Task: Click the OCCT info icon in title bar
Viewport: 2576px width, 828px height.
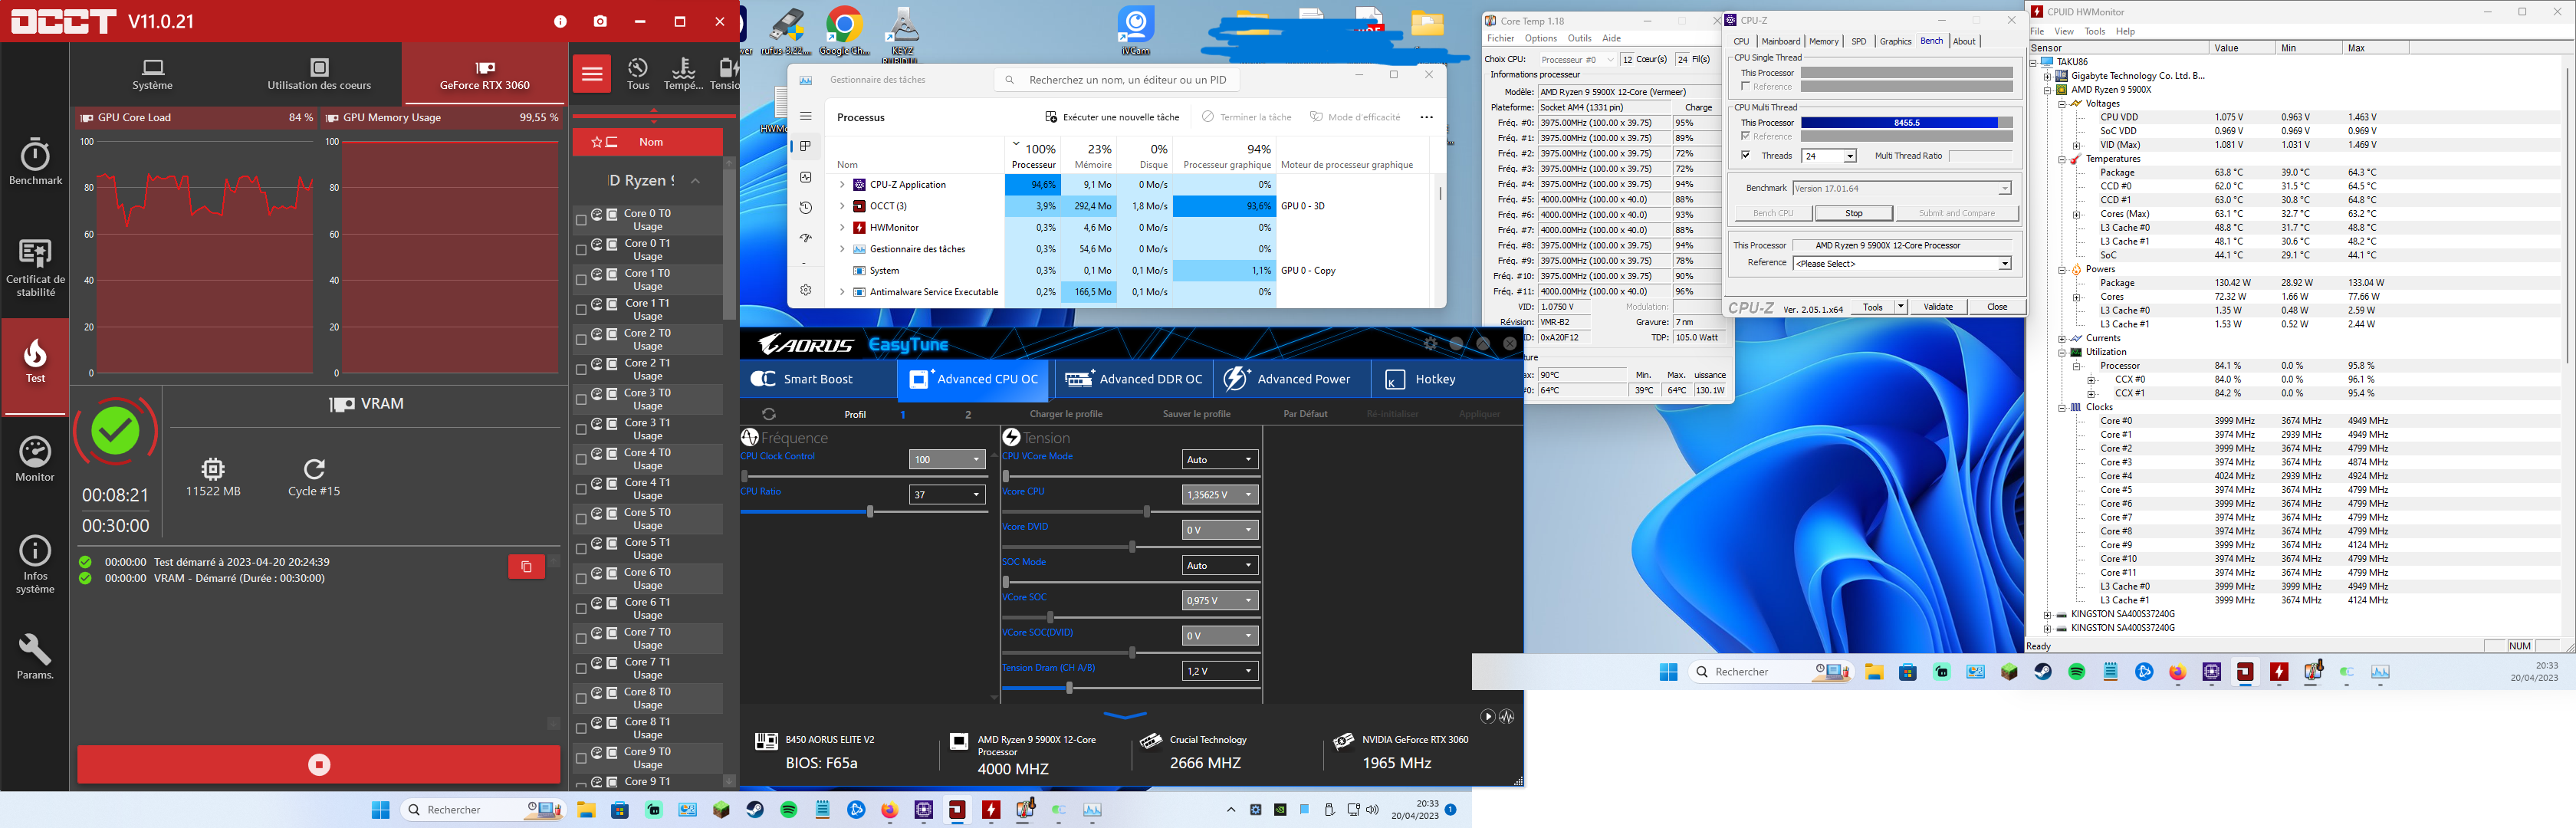Action: click(x=560, y=21)
